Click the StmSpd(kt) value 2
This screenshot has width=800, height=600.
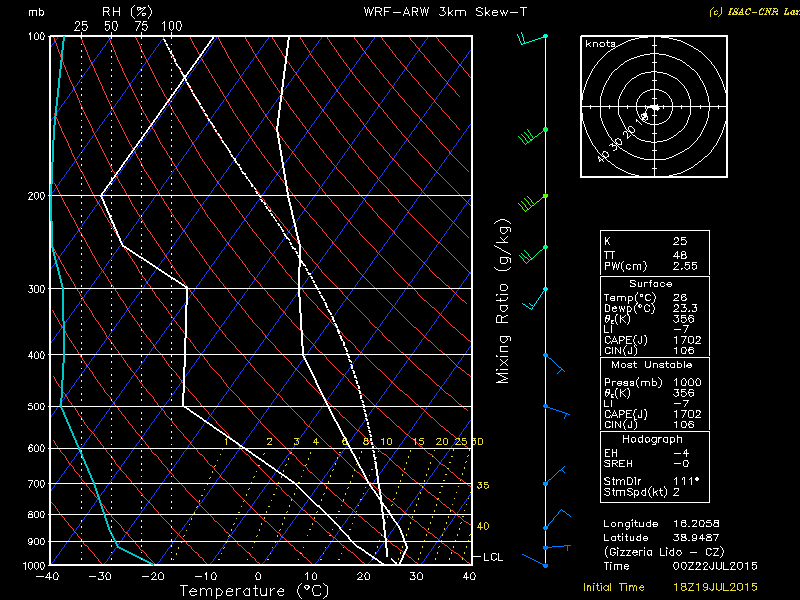coord(676,492)
